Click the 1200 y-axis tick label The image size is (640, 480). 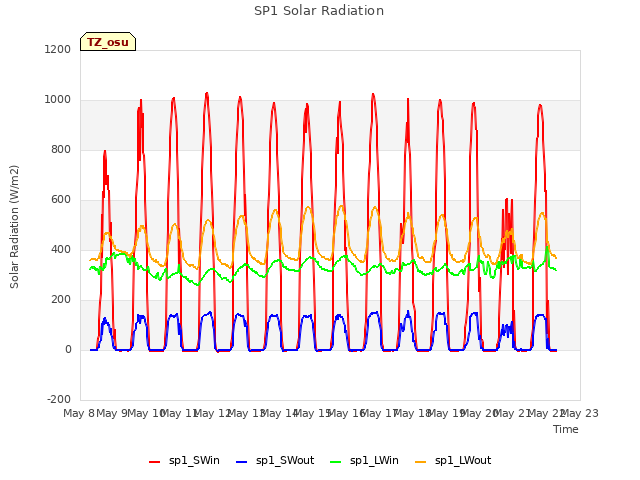[x=58, y=49]
